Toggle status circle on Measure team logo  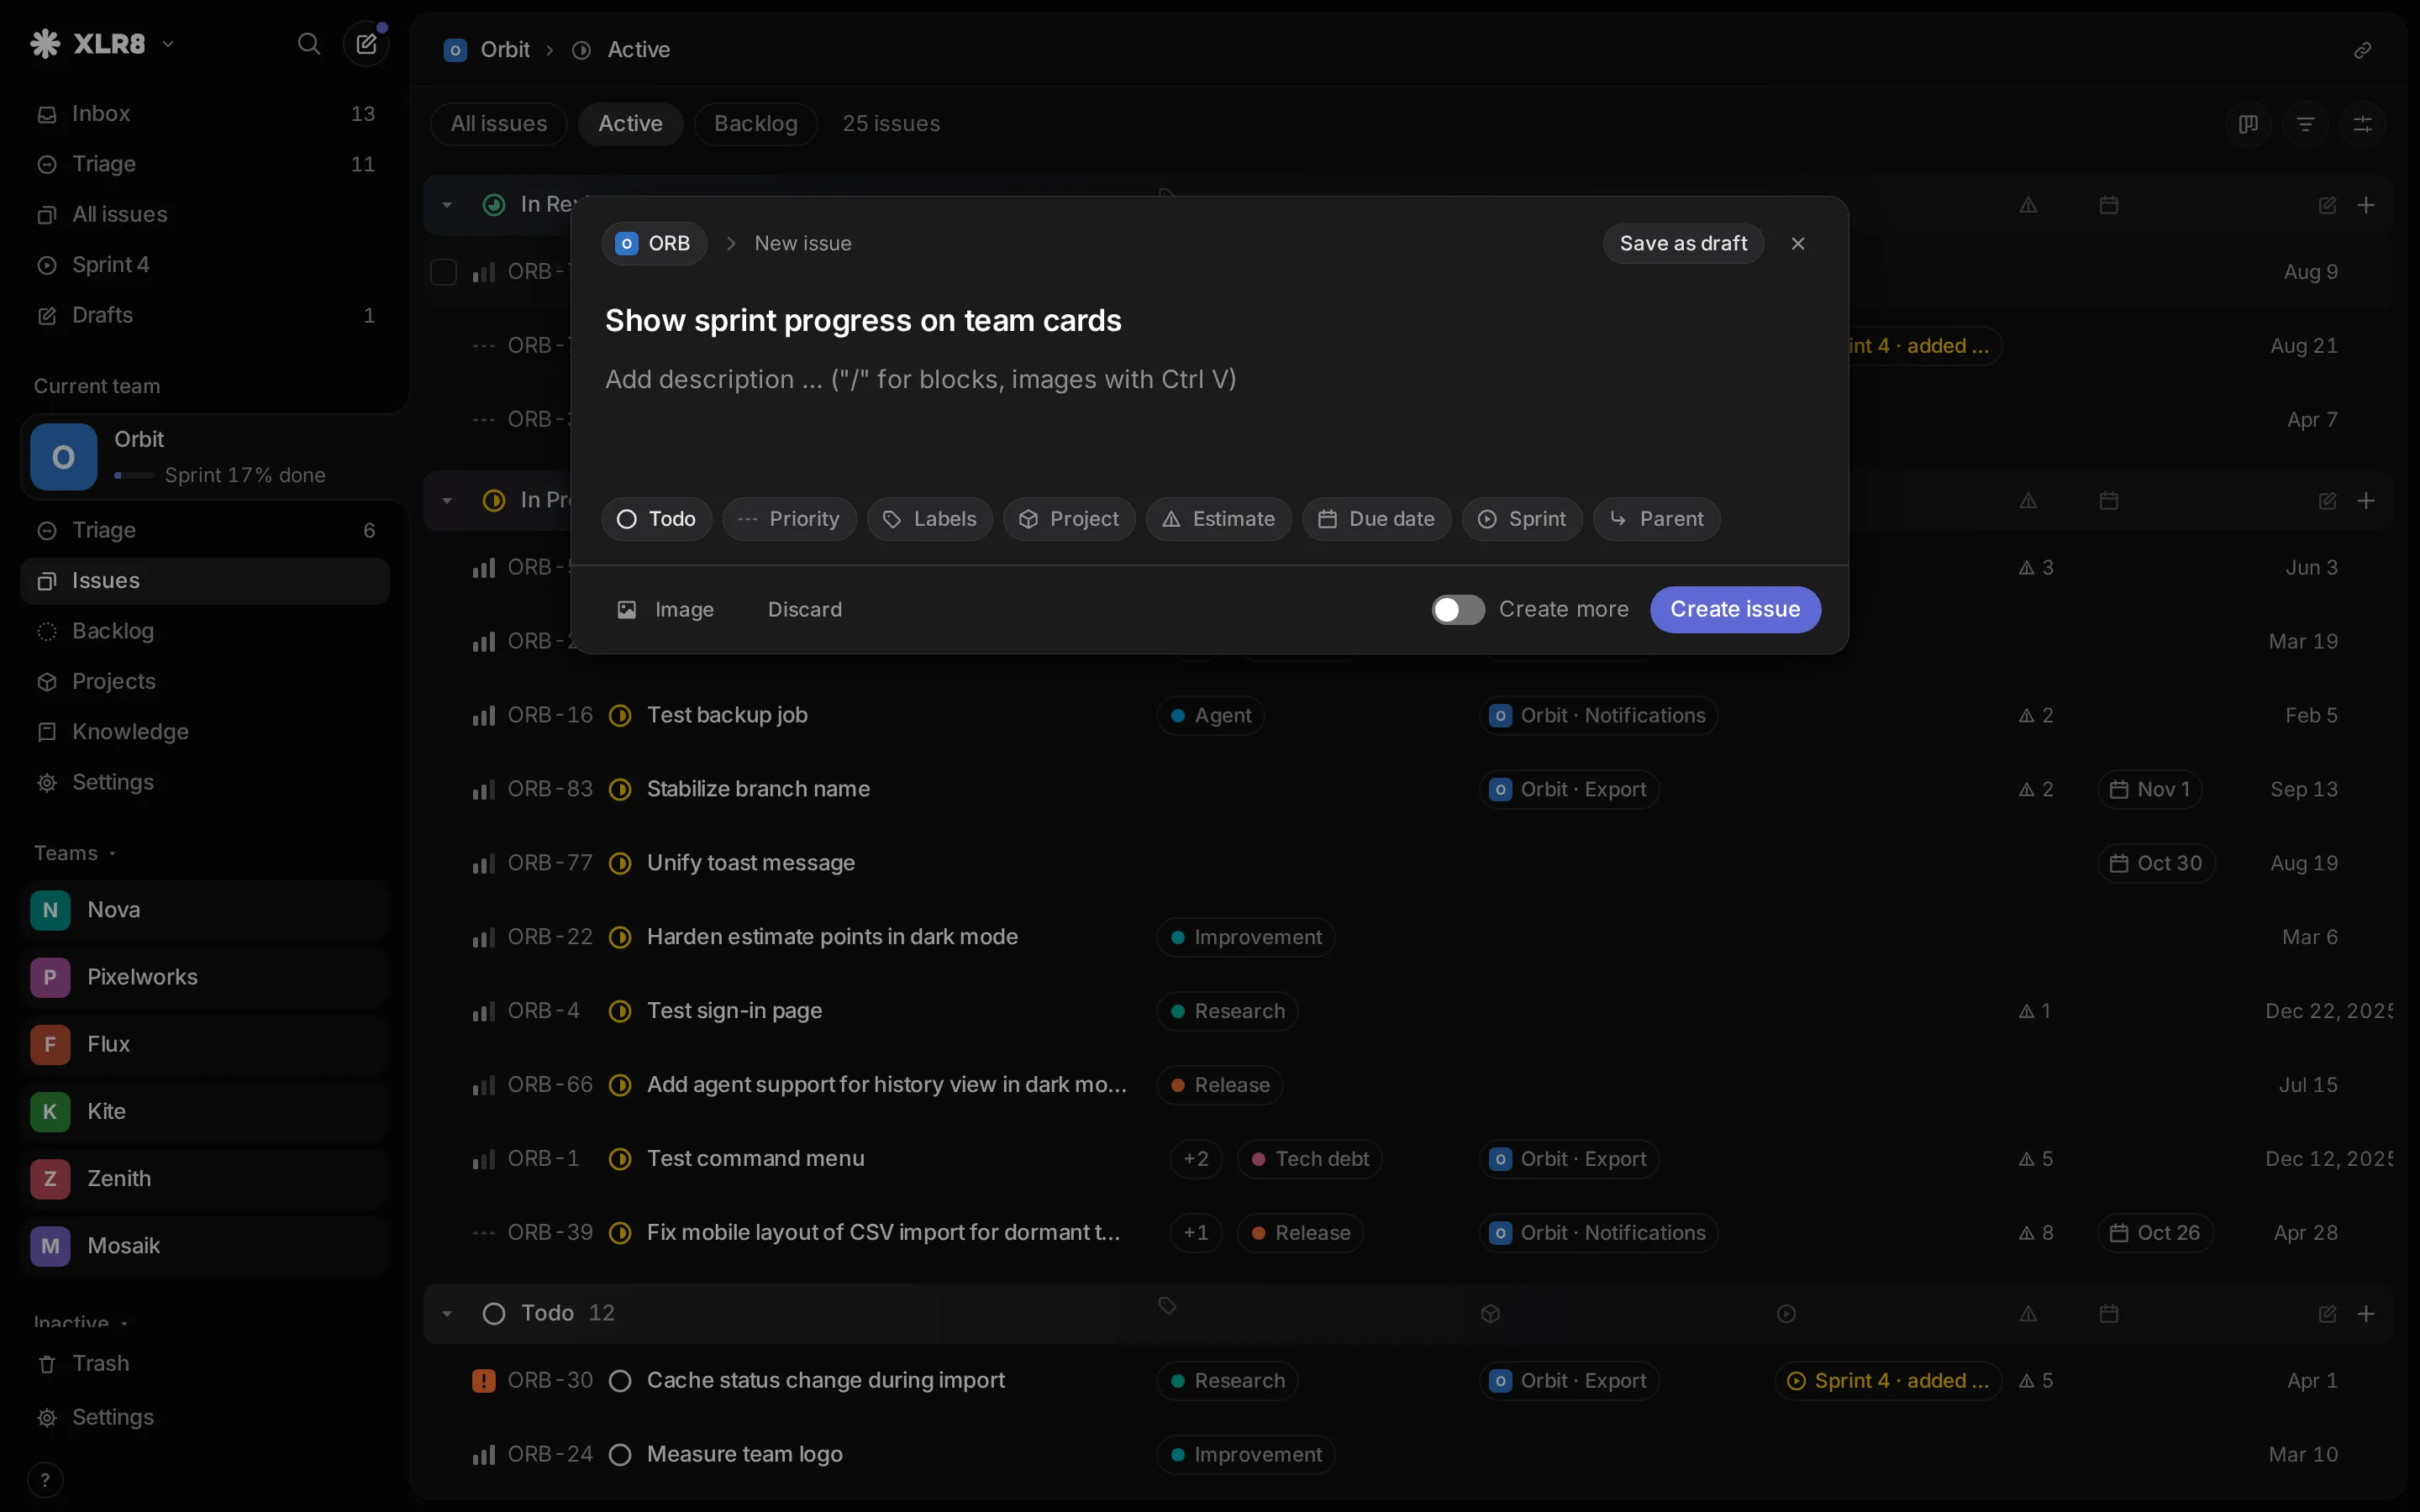tap(620, 1455)
